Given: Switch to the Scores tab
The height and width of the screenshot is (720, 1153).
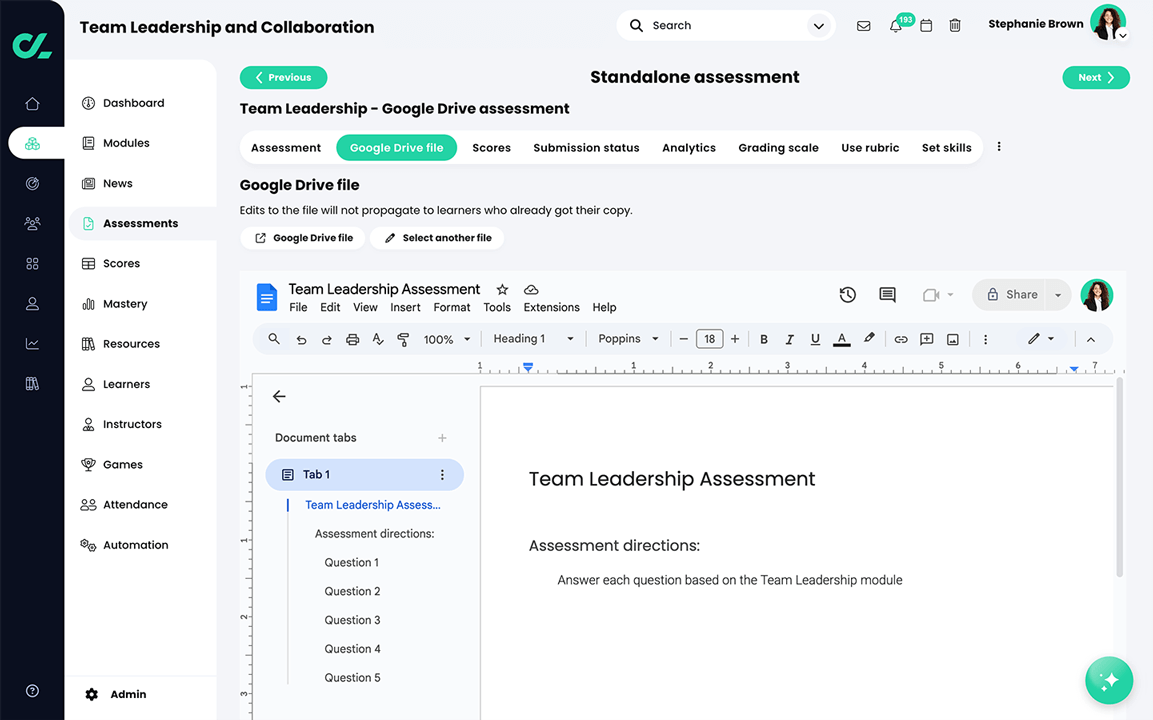Looking at the screenshot, I should pyautogui.click(x=491, y=147).
